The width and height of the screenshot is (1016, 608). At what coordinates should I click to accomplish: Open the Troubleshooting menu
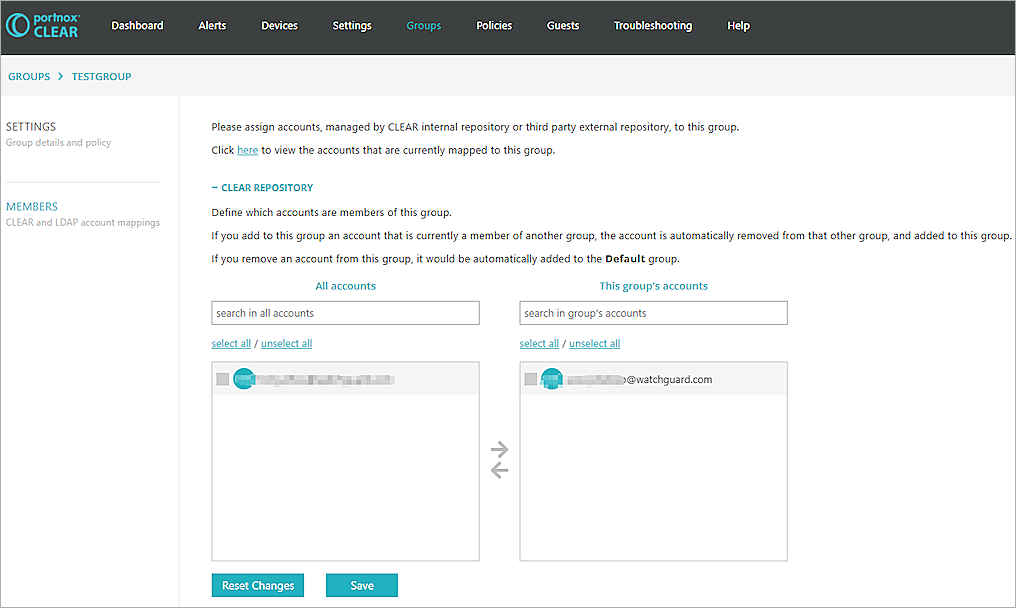(652, 26)
